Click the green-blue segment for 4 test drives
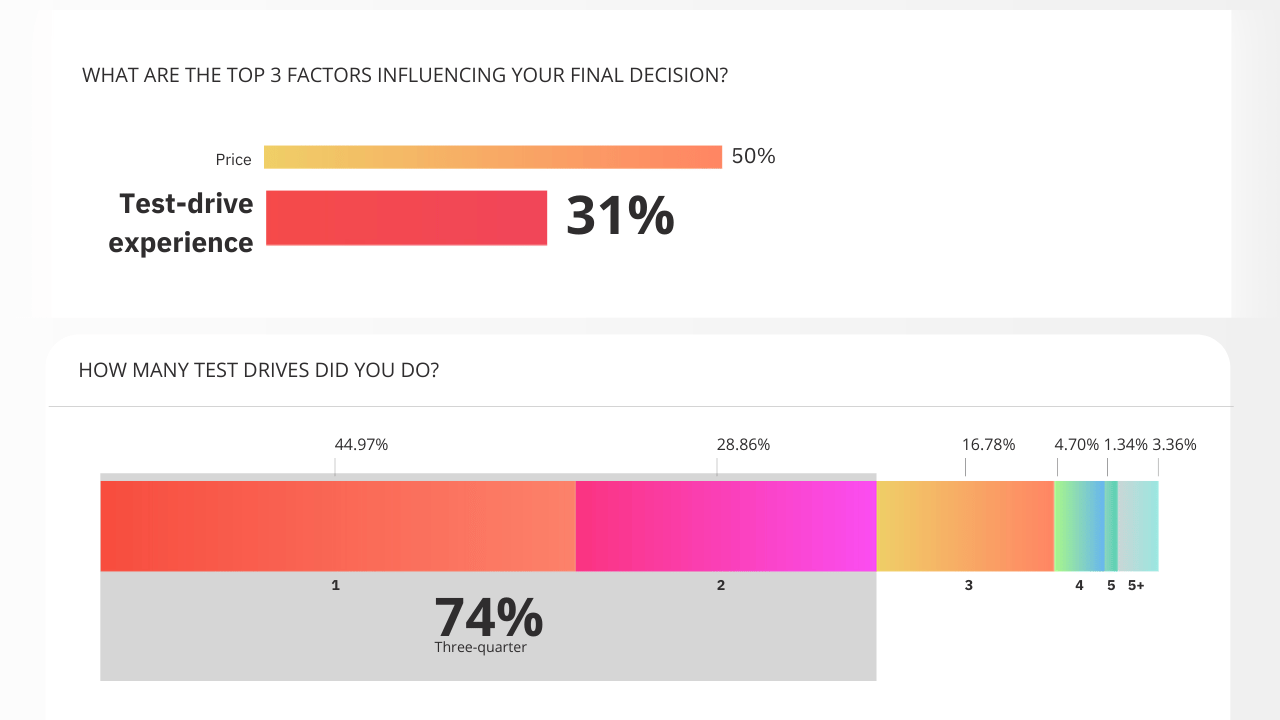 pos(1079,526)
